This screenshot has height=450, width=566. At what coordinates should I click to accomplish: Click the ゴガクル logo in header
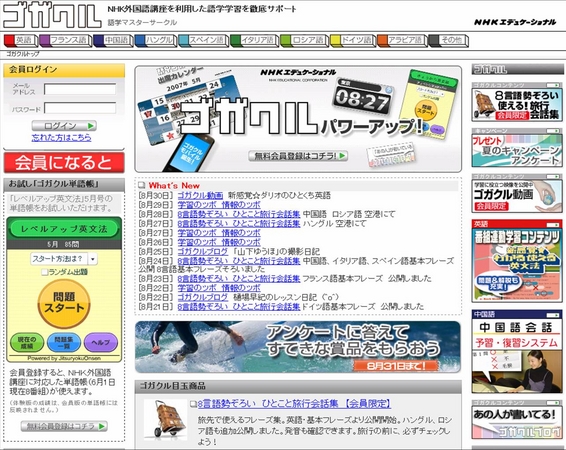click(52, 16)
